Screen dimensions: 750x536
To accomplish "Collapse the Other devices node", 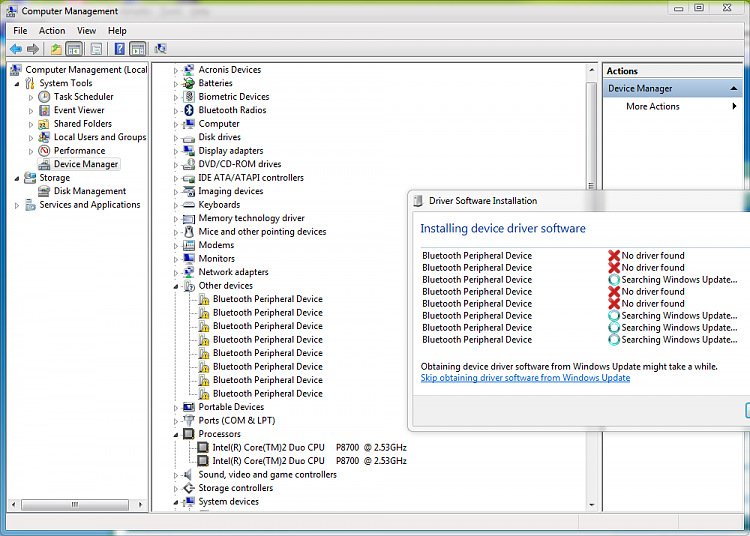I will (176, 286).
